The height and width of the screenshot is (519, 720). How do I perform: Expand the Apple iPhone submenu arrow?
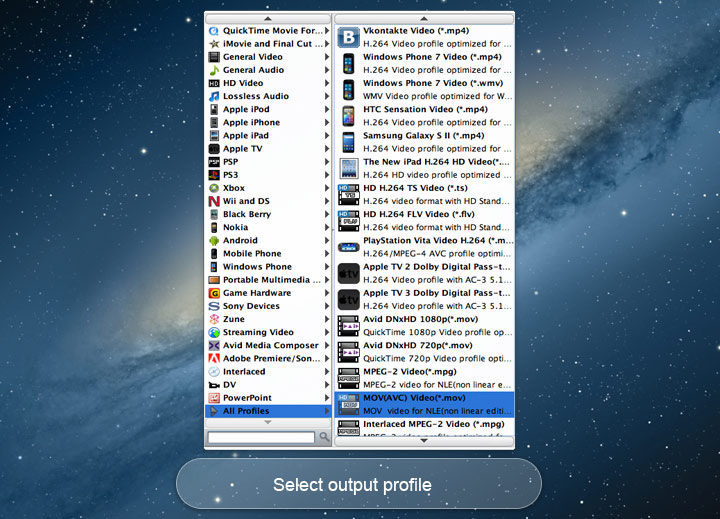tap(326, 123)
